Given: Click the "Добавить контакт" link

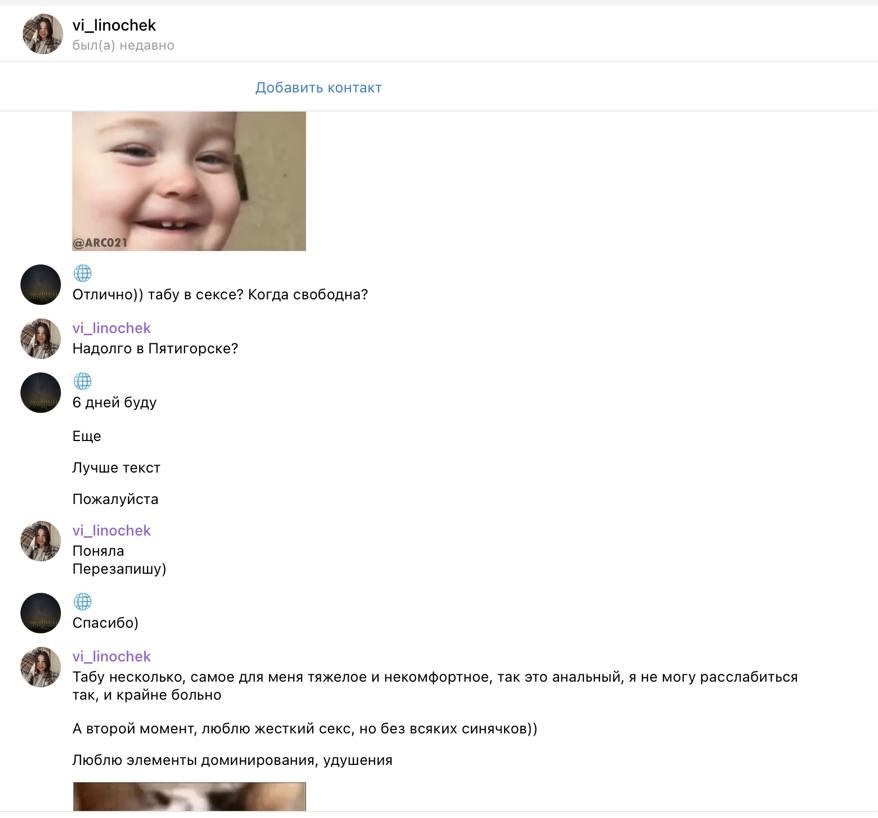Looking at the screenshot, I should pos(319,87).
